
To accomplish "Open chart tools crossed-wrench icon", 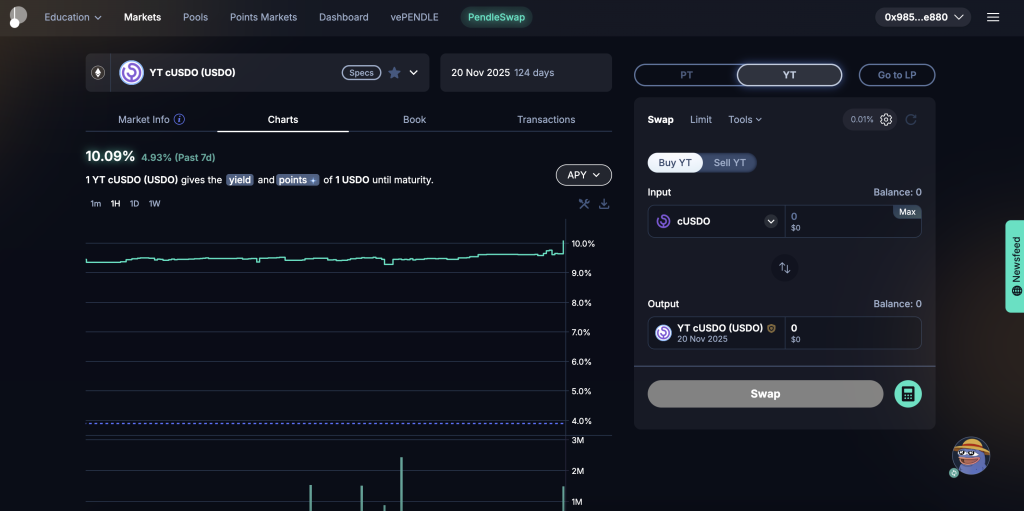I will click(584, 204).
